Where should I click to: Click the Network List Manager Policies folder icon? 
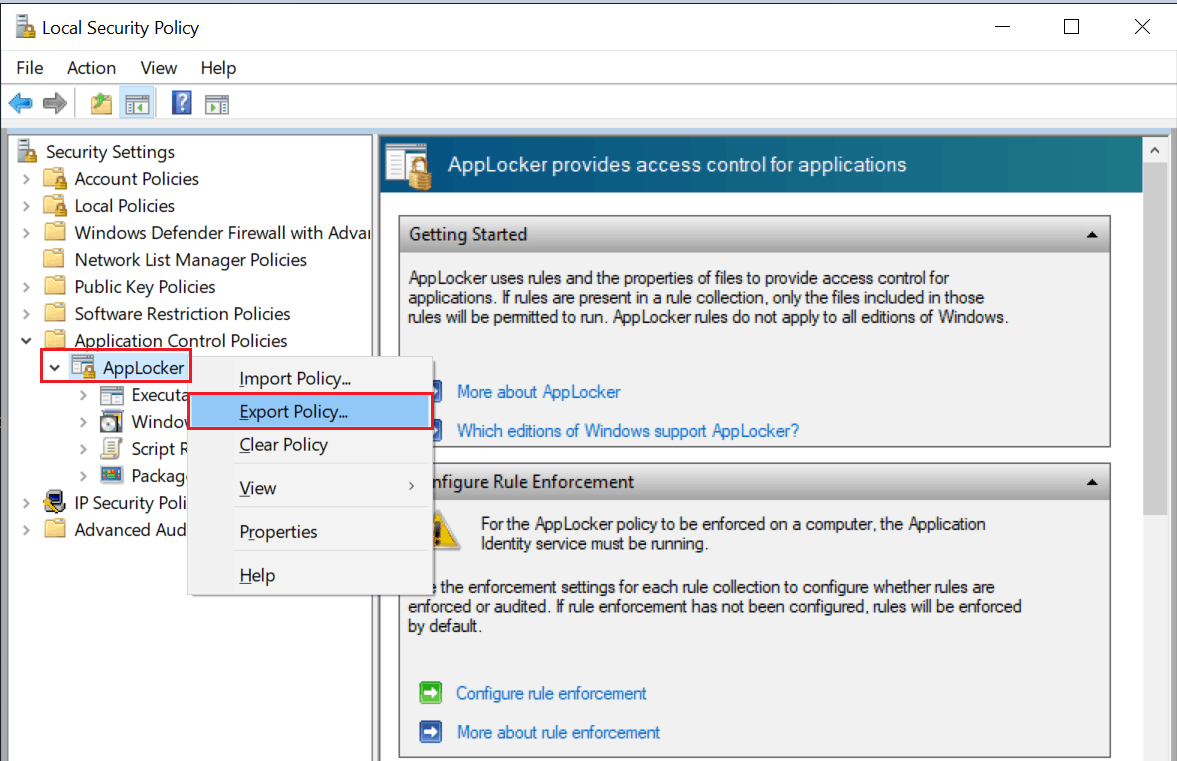pos(54,259)
